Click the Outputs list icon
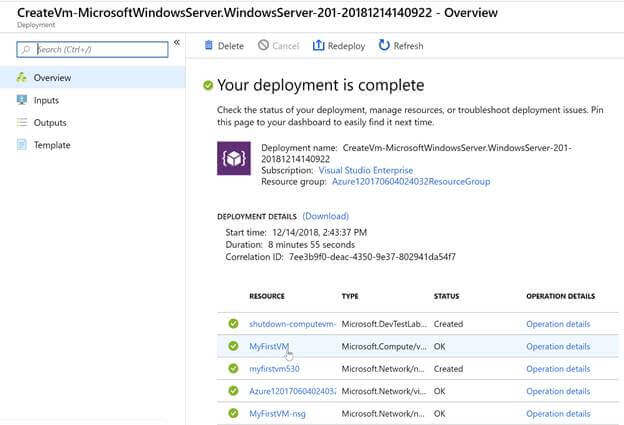The width and height of the screenshot is (624, 425). (x=21, y=122)
